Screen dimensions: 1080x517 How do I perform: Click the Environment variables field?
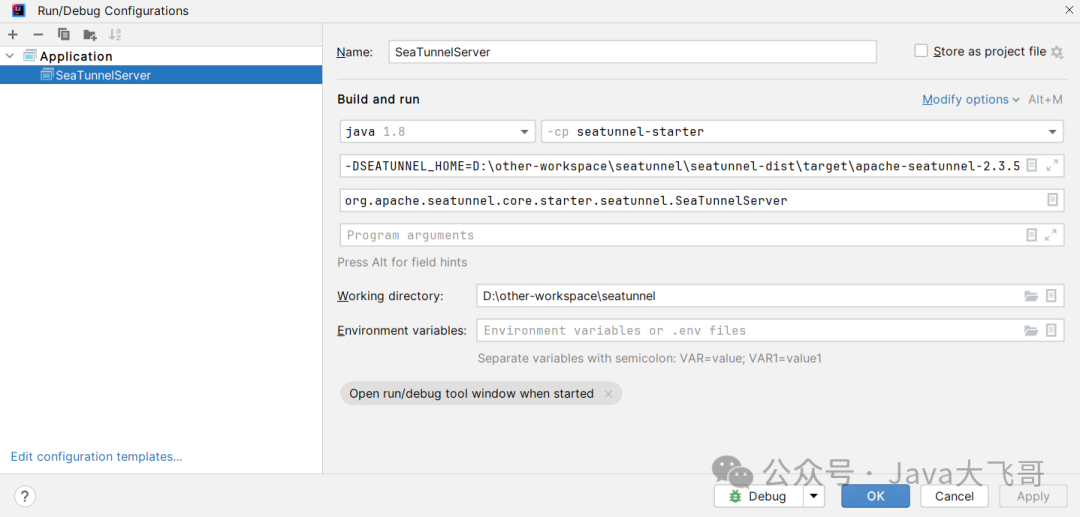[770, 330]
